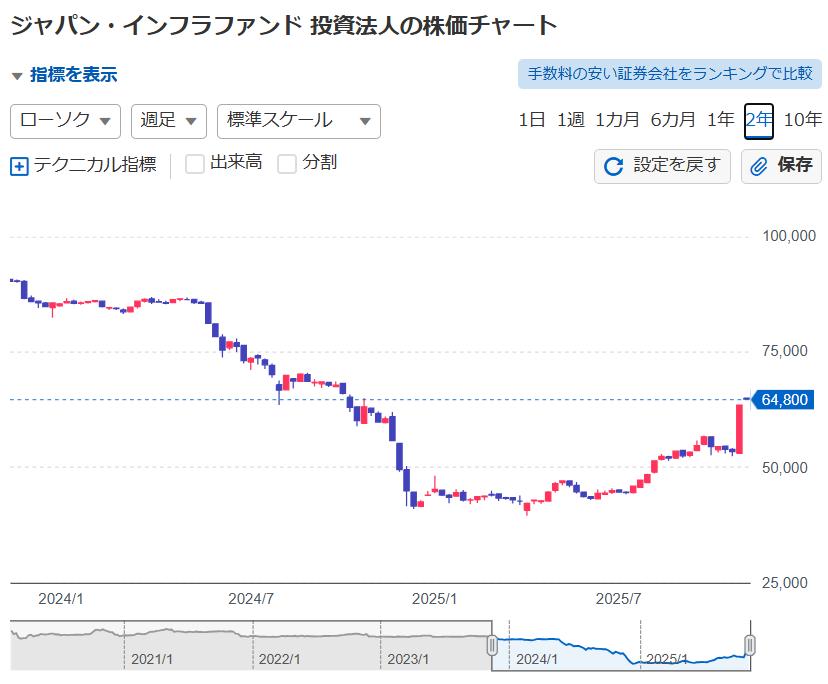Click the plus icon beside テクニカル指標
828x684 pixels.
pos(19,166)
